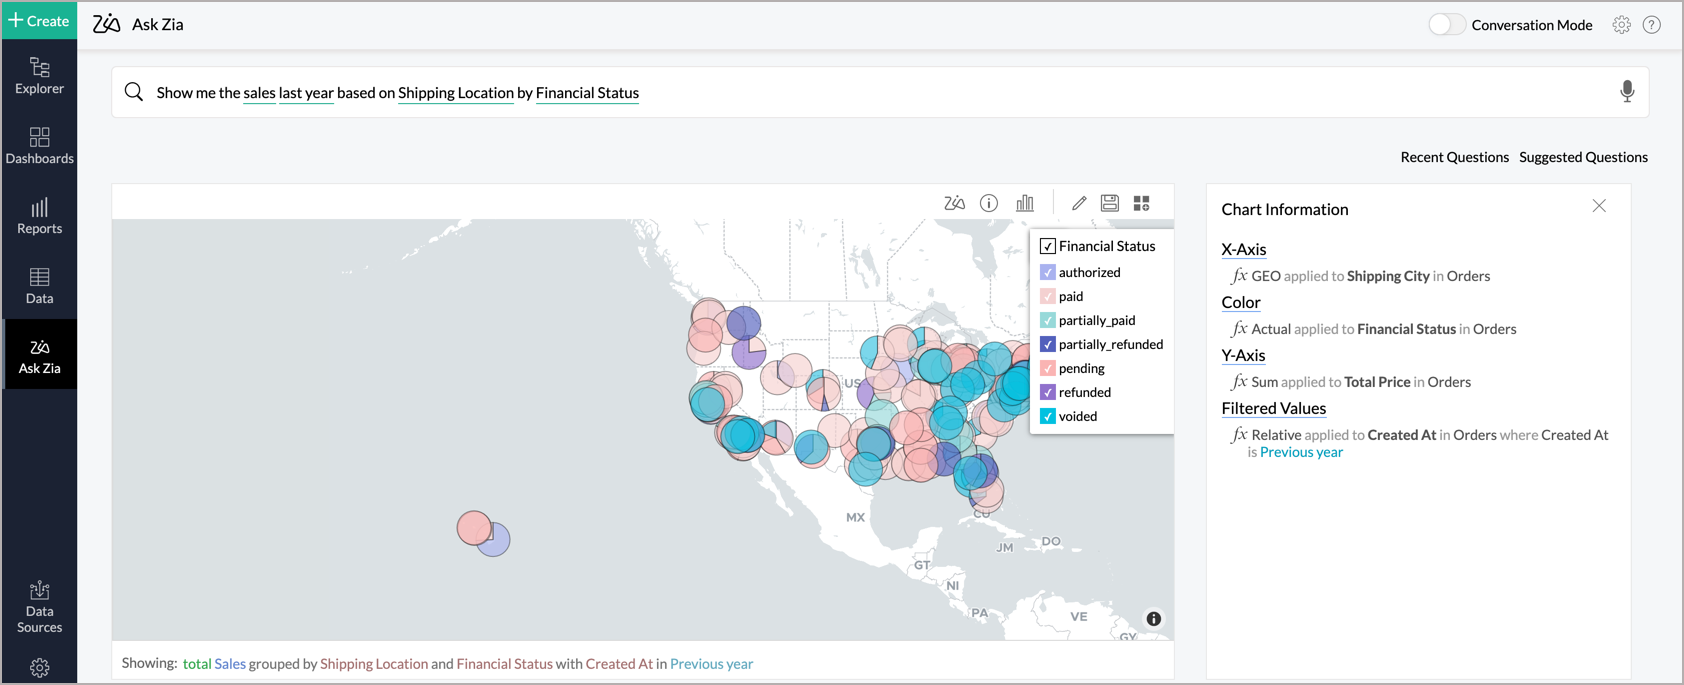The width and height of the screenshot is (1684, 685).
Task: Open the Create menu button
Action: [x=39, y=20]
